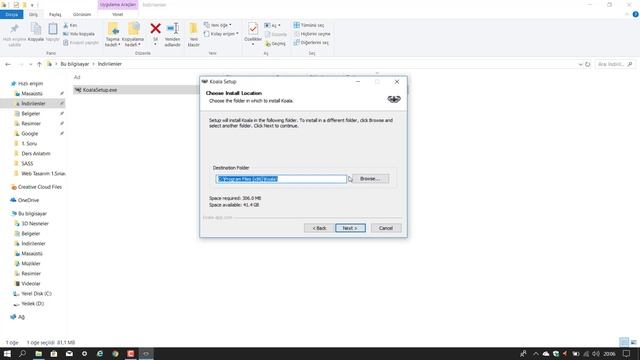This screenshot has width=640, height=360.
Task: Click the Uygulama Araçları contextual tab
Action: 118,4
